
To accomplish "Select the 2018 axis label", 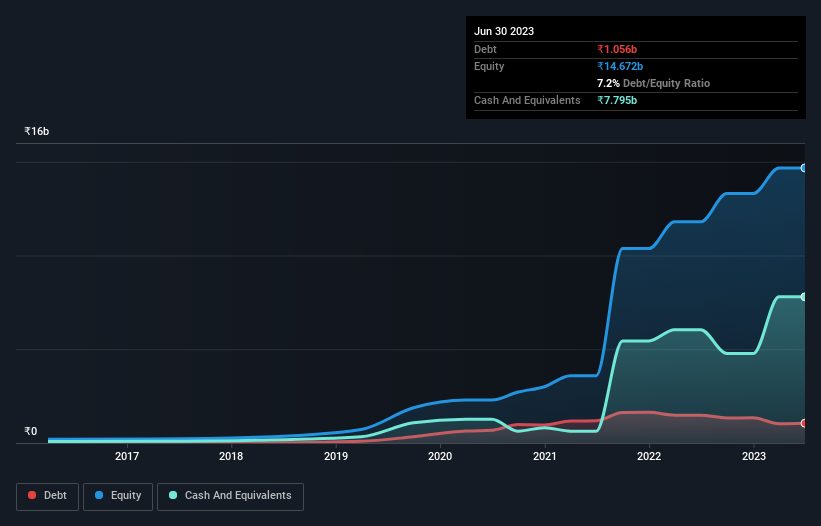I will point(231,456).
